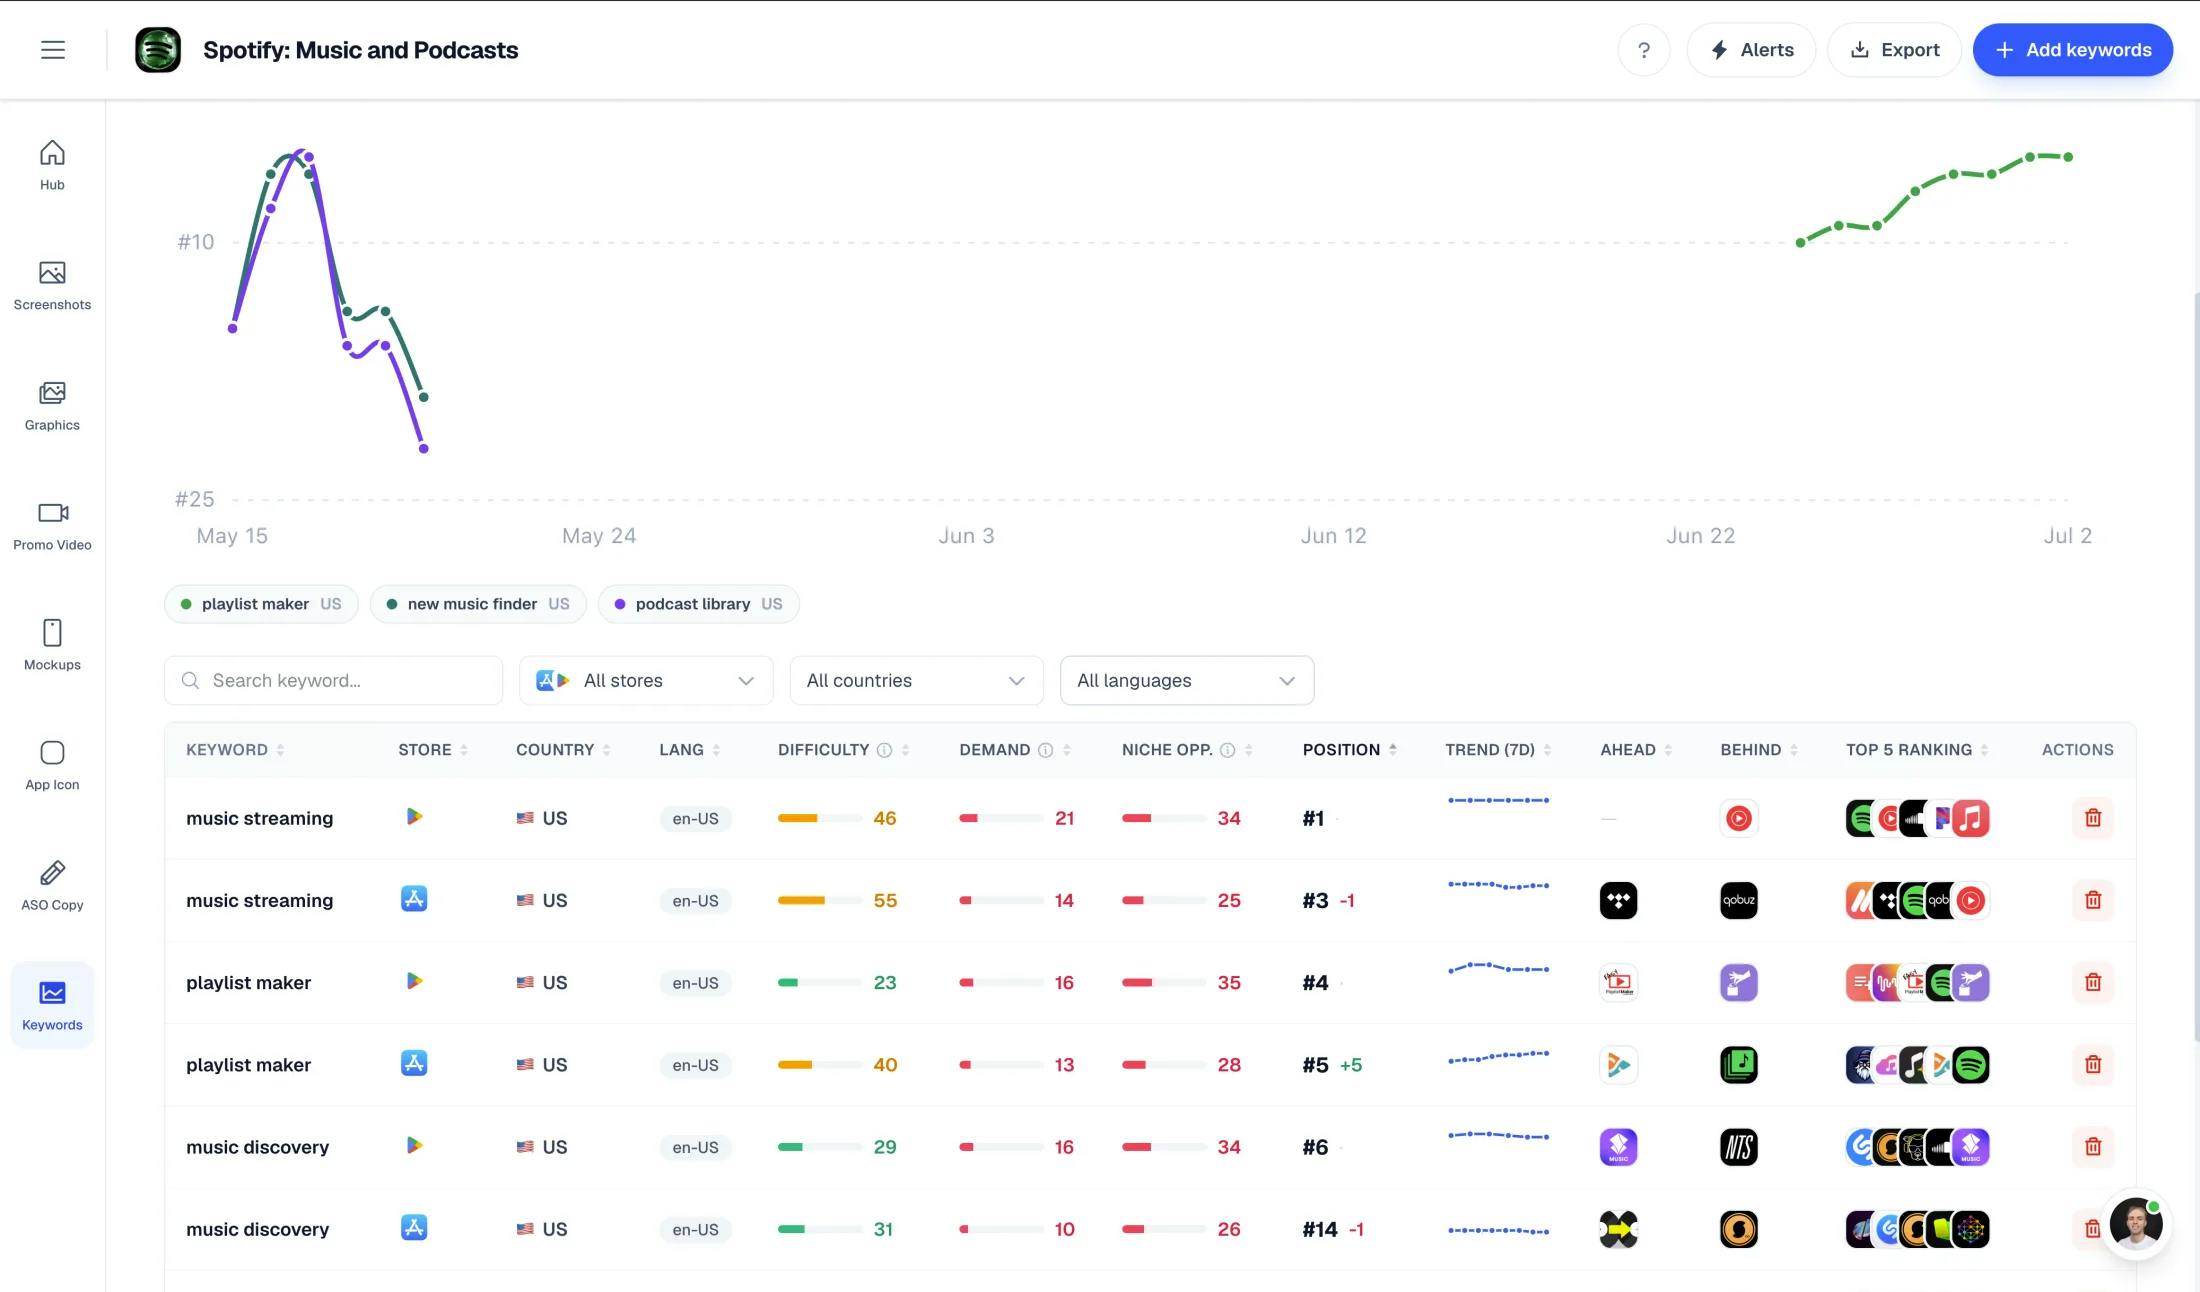
Task: Click demand bar showing 21
Action: (1001, 818)
